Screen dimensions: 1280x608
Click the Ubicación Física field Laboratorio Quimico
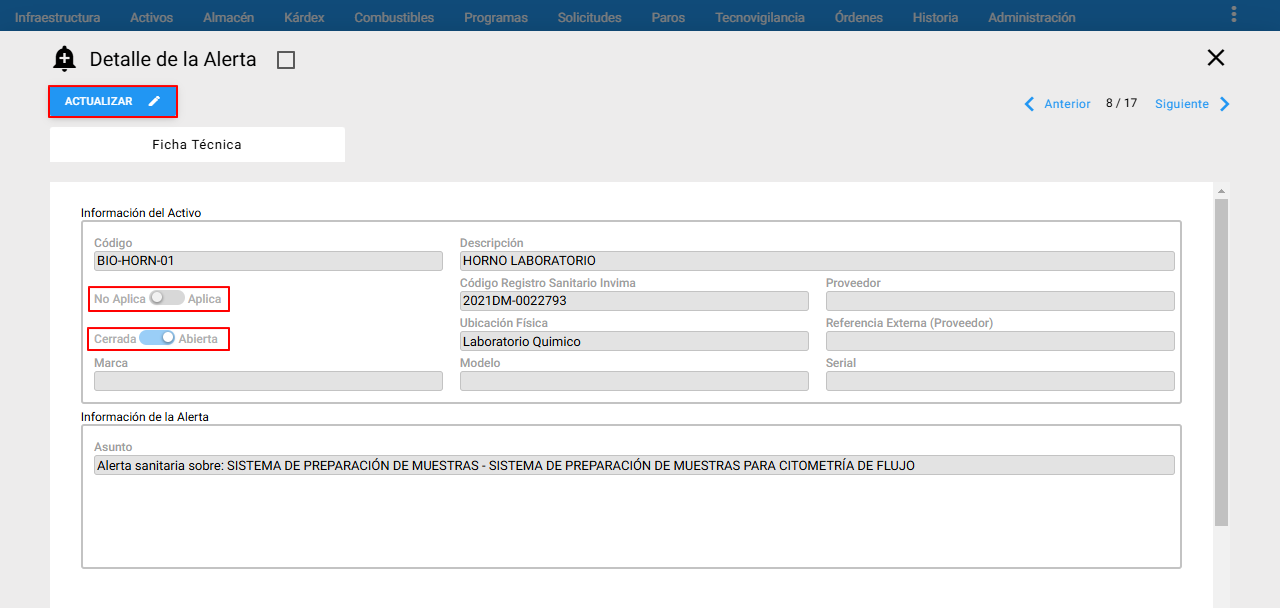coord(634,341)
